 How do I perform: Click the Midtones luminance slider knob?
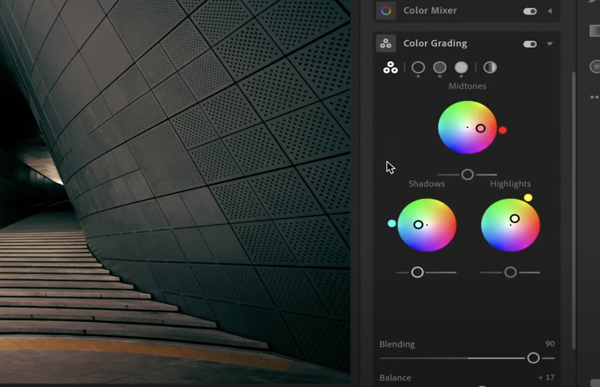click(x=467, y=175)
